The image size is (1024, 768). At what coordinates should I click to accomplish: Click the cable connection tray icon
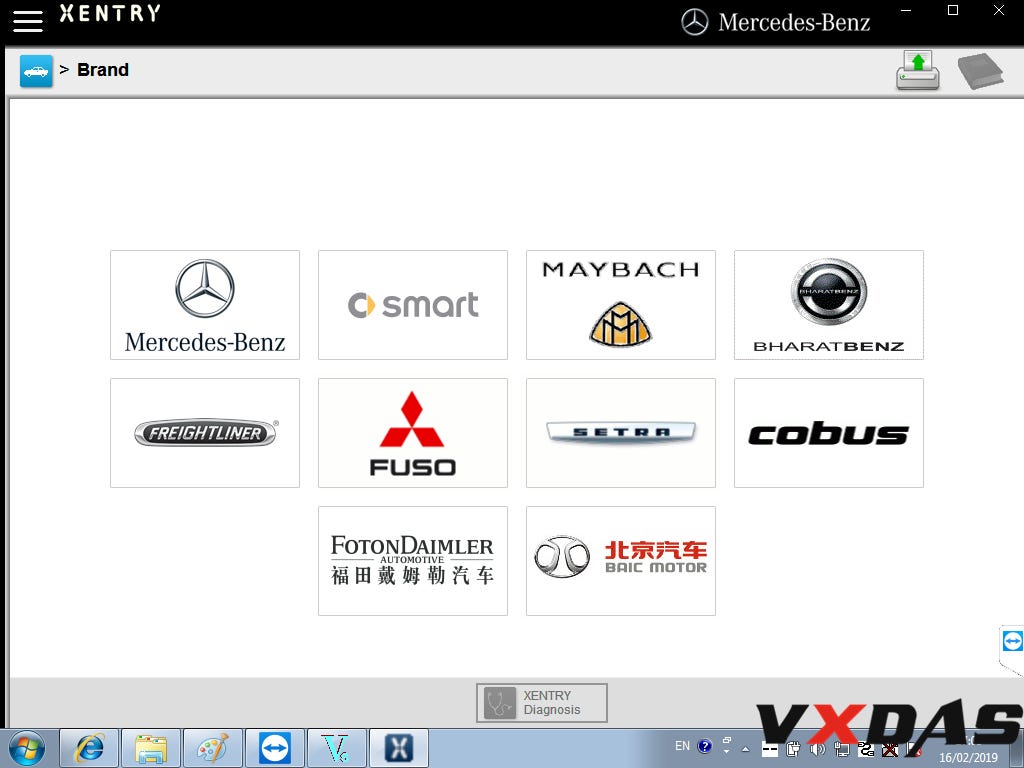tap(866, 749)
